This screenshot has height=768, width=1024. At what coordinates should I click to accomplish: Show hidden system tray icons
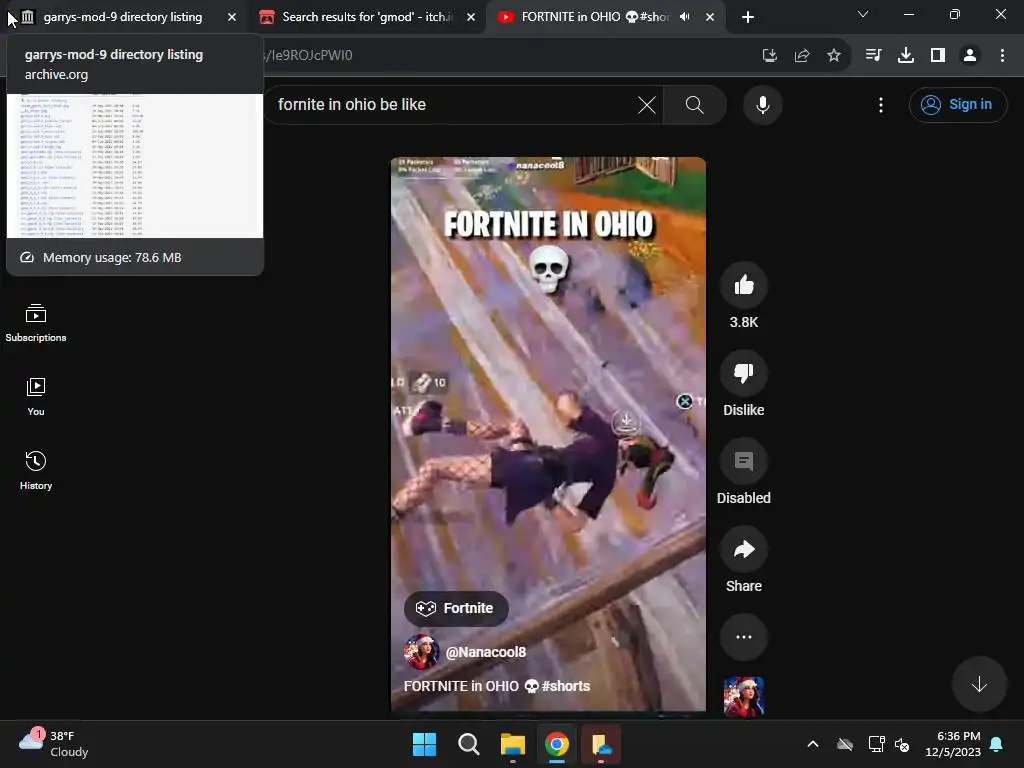(813, 744)
